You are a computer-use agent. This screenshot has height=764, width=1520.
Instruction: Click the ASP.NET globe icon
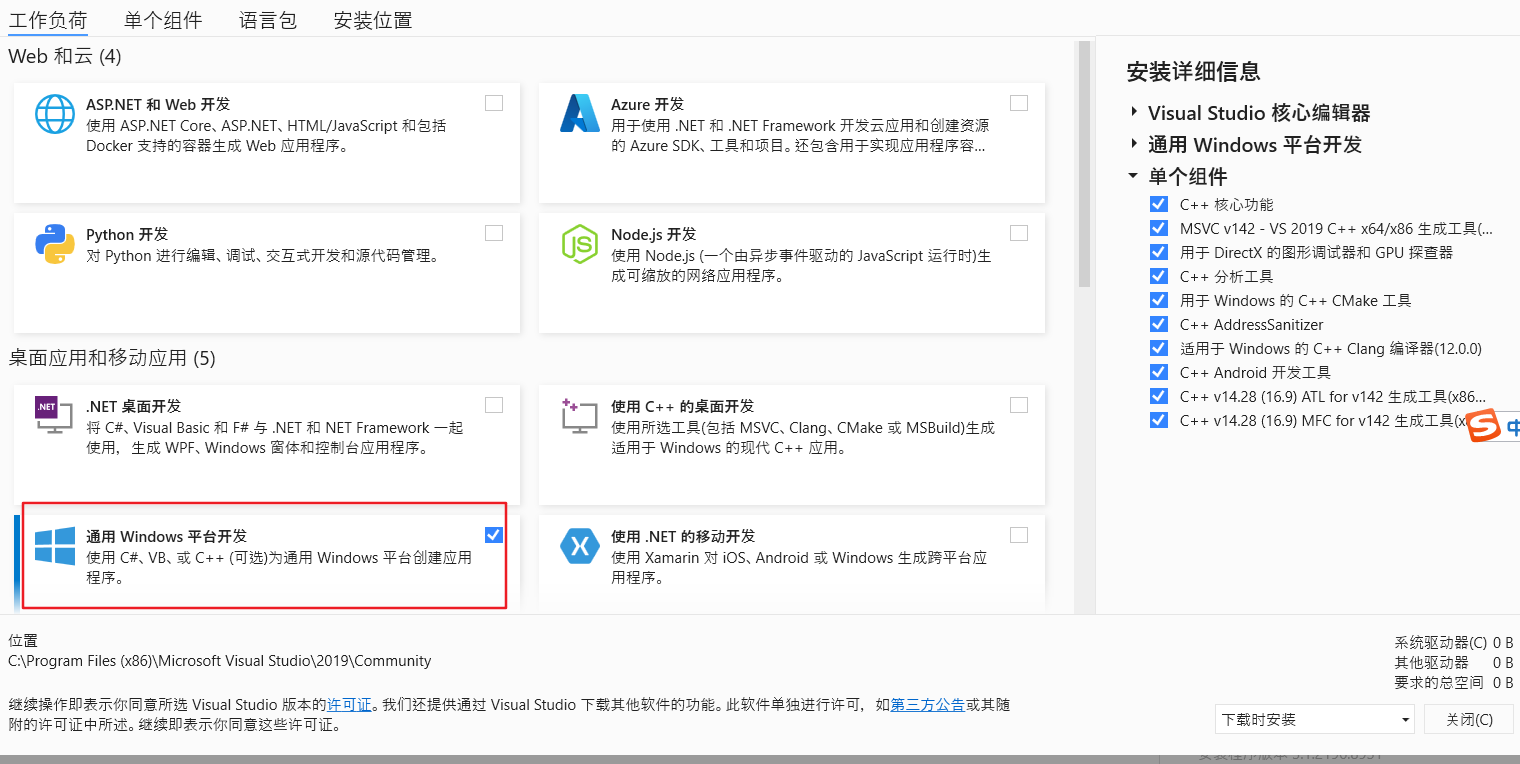click(54, 114)
